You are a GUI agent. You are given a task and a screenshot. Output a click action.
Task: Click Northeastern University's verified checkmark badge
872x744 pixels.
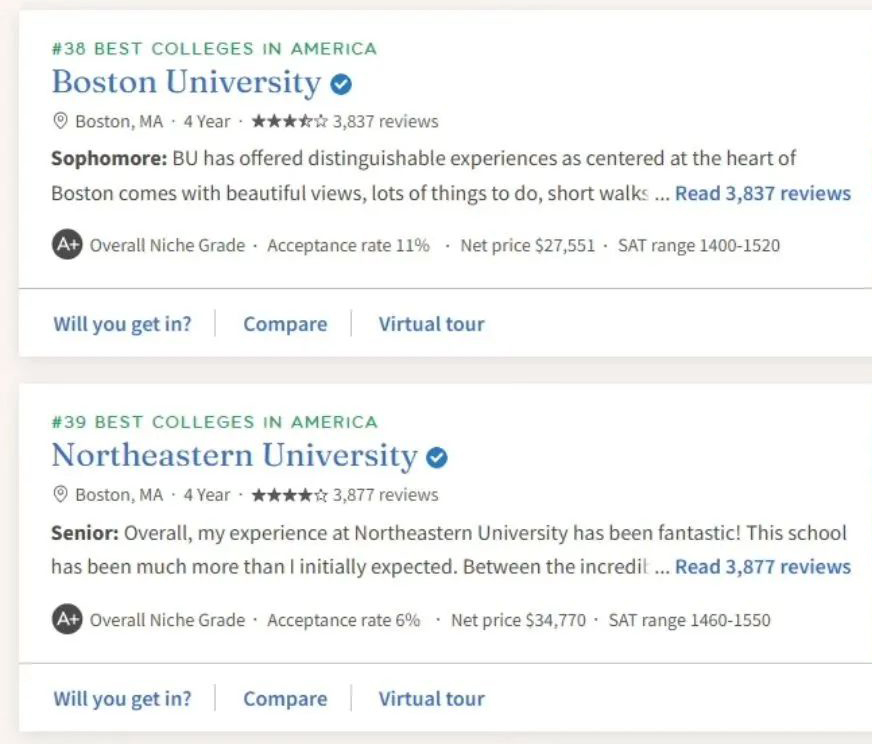coord(437,458)
